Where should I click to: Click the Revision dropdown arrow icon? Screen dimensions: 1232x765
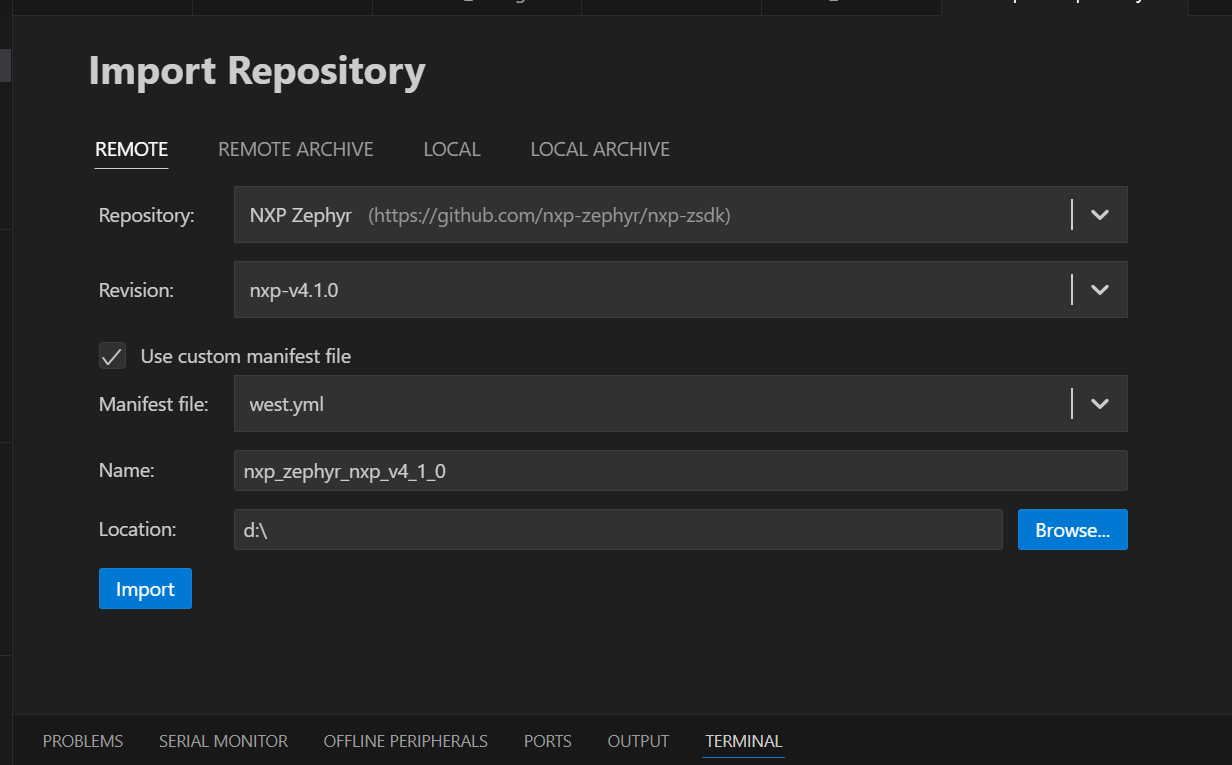1100,289
